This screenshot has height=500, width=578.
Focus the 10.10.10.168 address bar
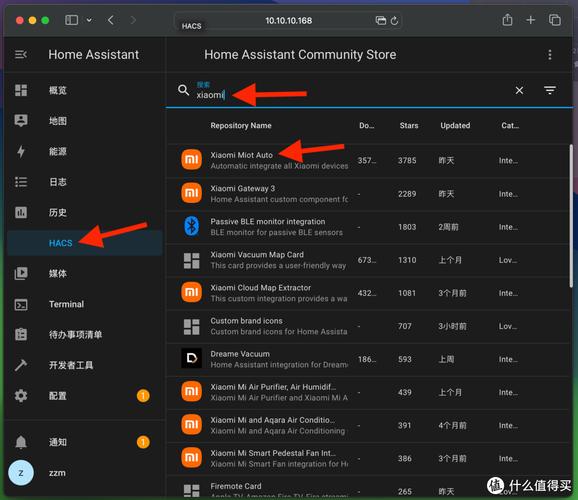coord(288,21)
